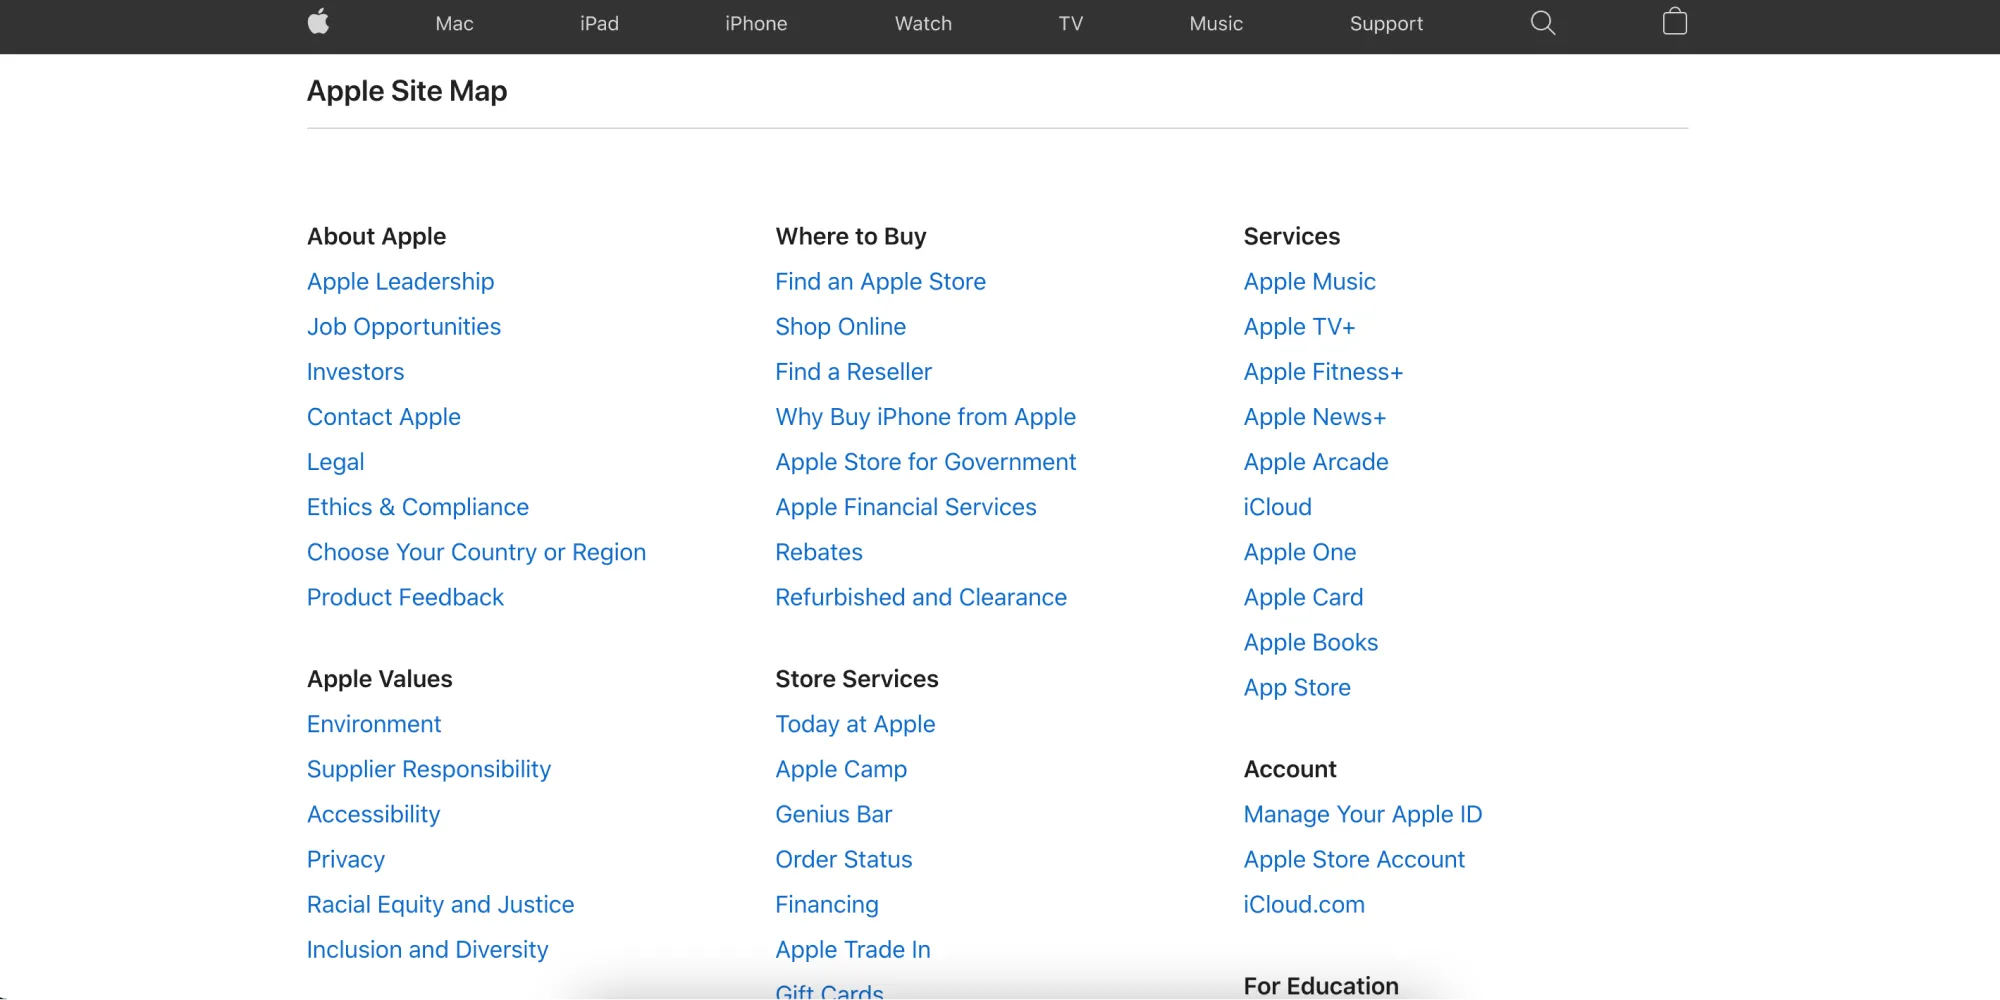This screenshot has width=2000, height=1000.
Task: Select Choose Your Country or Region
Action: [x=476, y=552]
